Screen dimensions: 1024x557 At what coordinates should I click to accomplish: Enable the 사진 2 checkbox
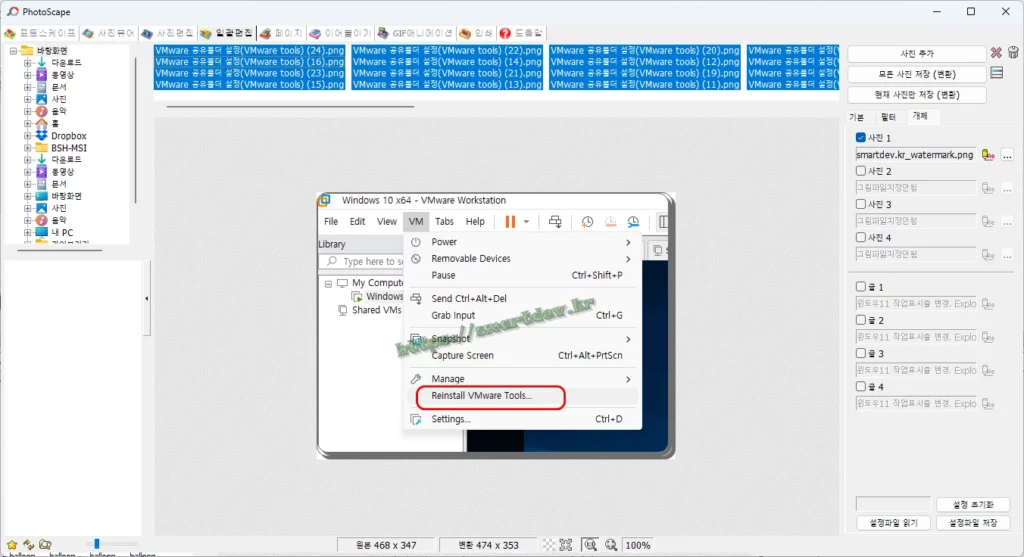[861, 170]
